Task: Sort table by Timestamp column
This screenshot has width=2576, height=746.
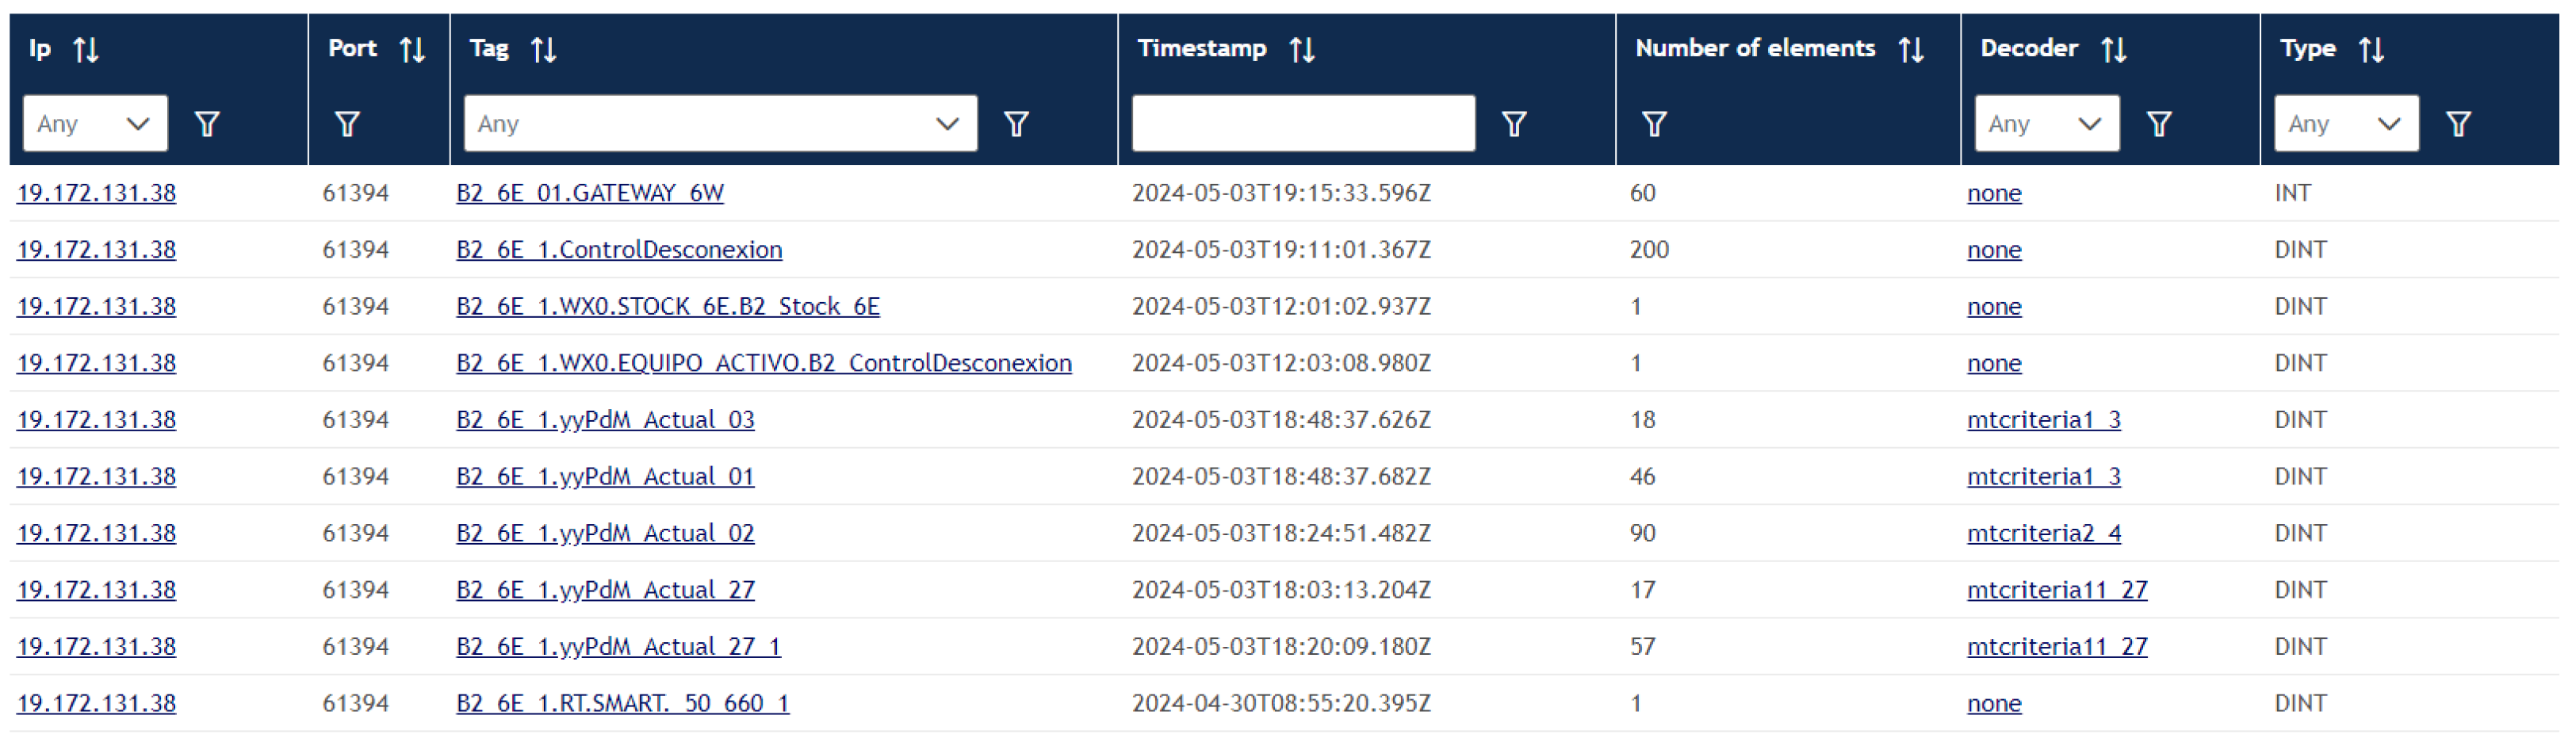Action: pyautogui.click(x=1302, y=49)
